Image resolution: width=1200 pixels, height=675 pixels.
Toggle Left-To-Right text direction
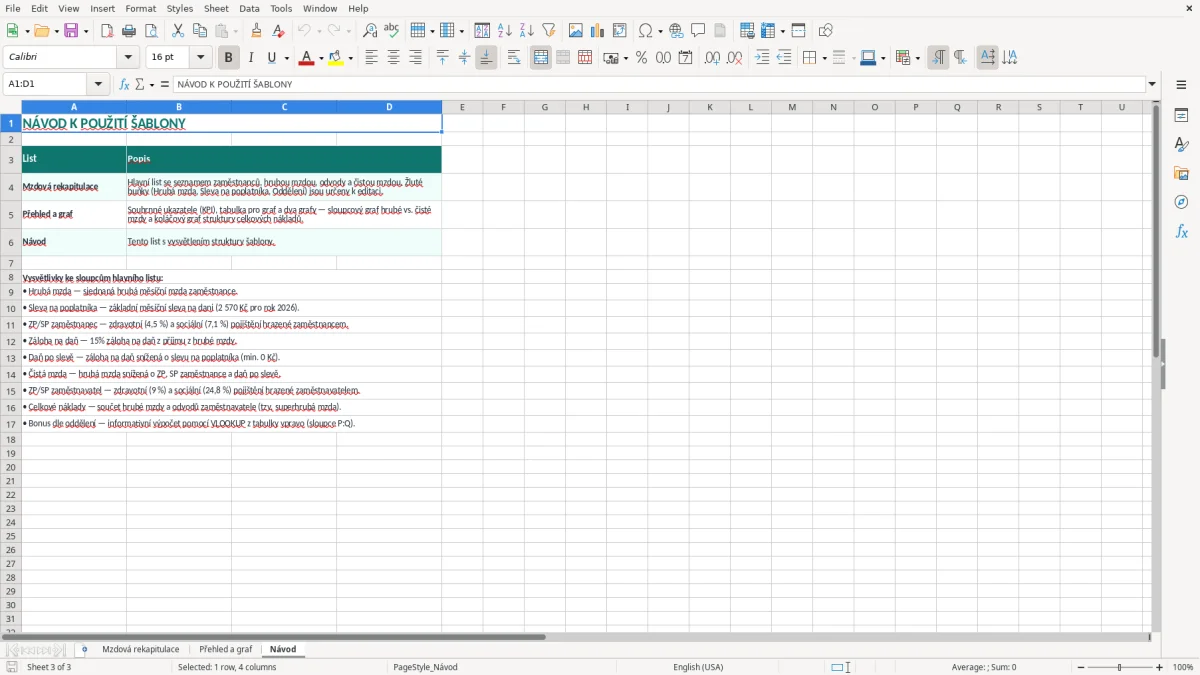coord(938,58)
